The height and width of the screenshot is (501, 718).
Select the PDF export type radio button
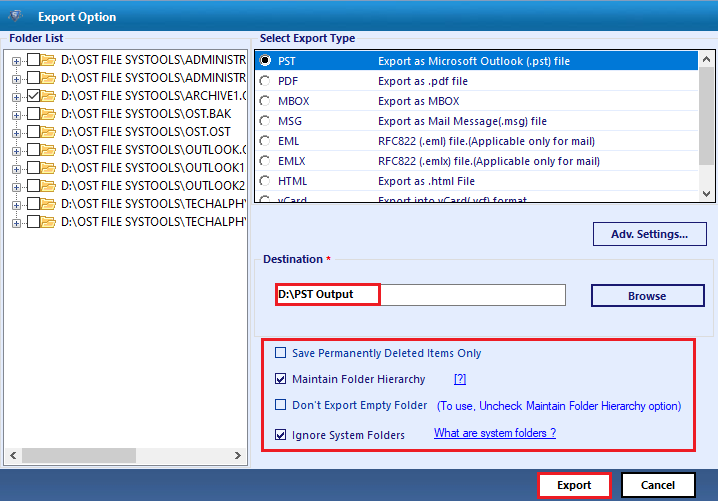[265, 81]
